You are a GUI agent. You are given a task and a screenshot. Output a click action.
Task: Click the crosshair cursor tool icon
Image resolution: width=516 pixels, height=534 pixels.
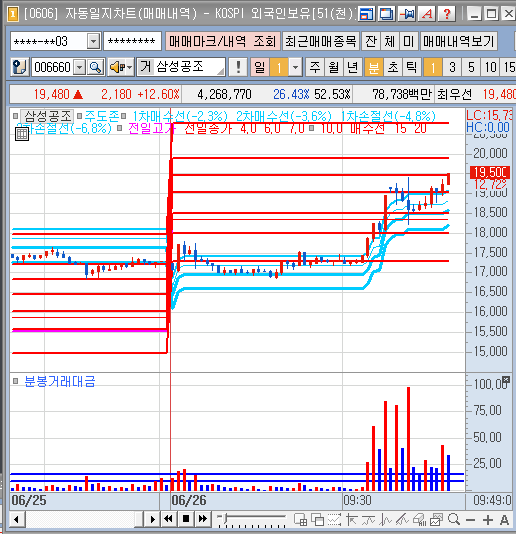click(351, 520)
